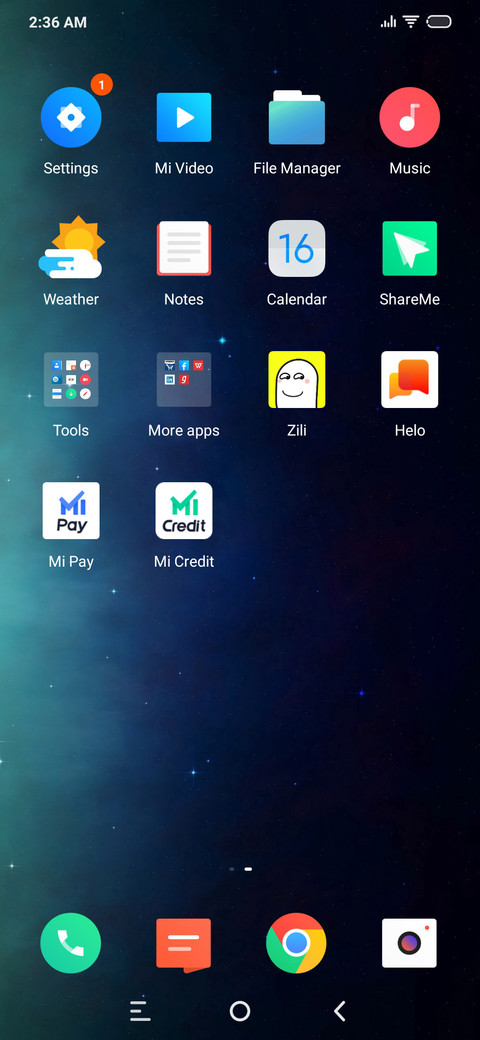This screenshot has height=1040, width=480.
Task: Open the Messages app in dock
Action: click(184, 944)
